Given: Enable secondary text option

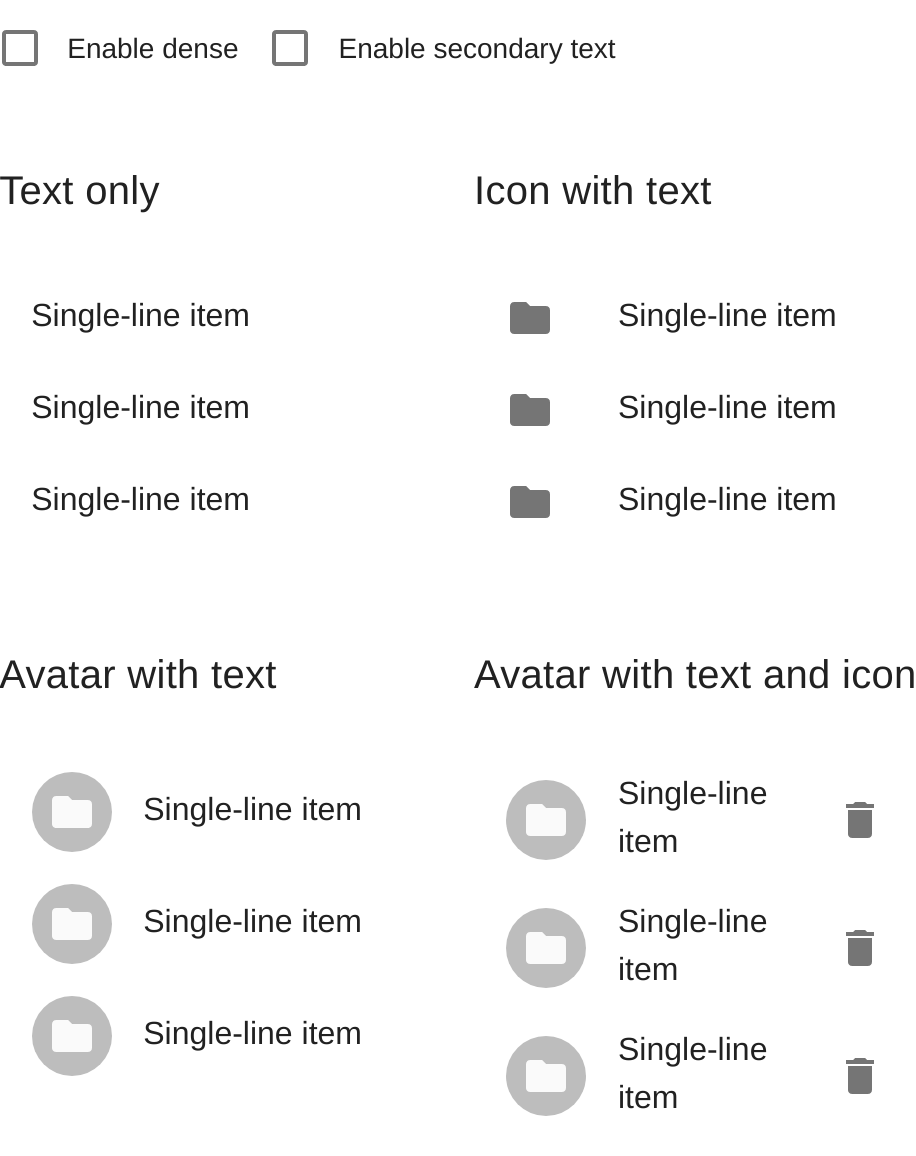Looking at the screenshot, I should pyautogui.click(x=290, y=47).
